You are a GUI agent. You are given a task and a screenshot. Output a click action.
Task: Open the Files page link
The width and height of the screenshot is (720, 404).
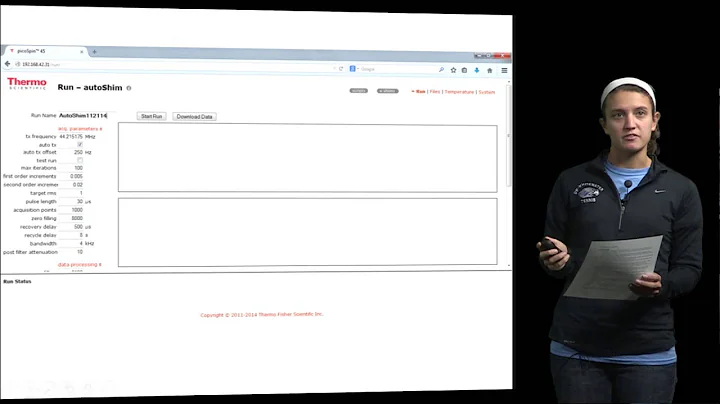pyautogui.click(x=435, y=92)
